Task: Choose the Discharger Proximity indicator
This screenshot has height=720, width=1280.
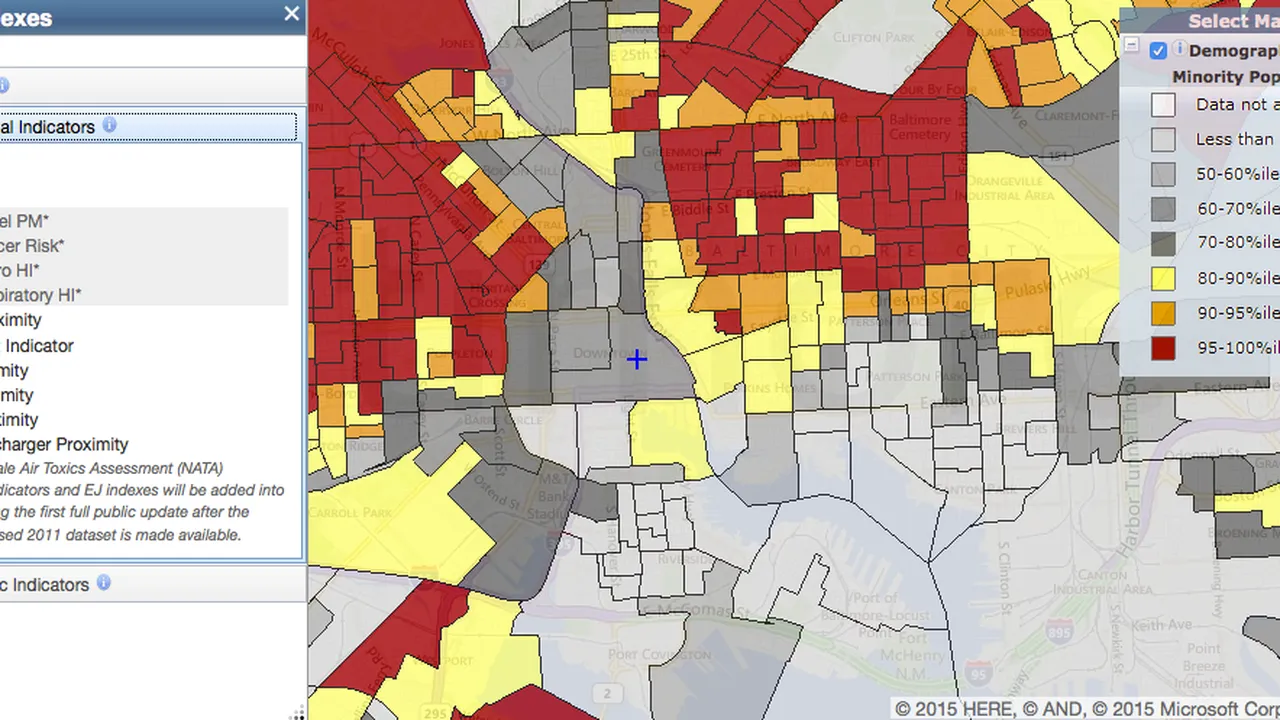Action: pos(64,444)
